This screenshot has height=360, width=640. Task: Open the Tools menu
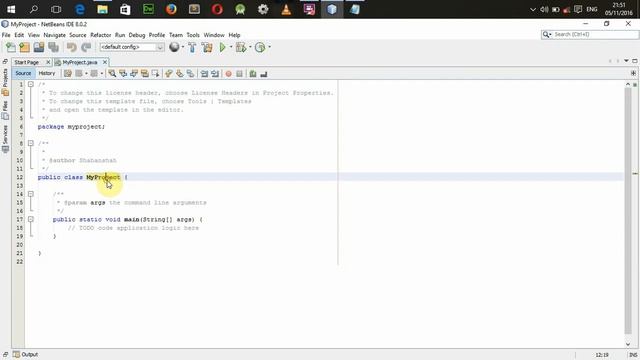[193, 35]
